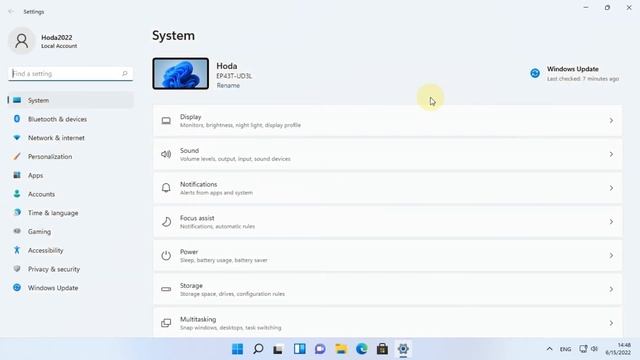Open Accessibility in the sidebar
This screenshot has height=360, width=640.
71,250
